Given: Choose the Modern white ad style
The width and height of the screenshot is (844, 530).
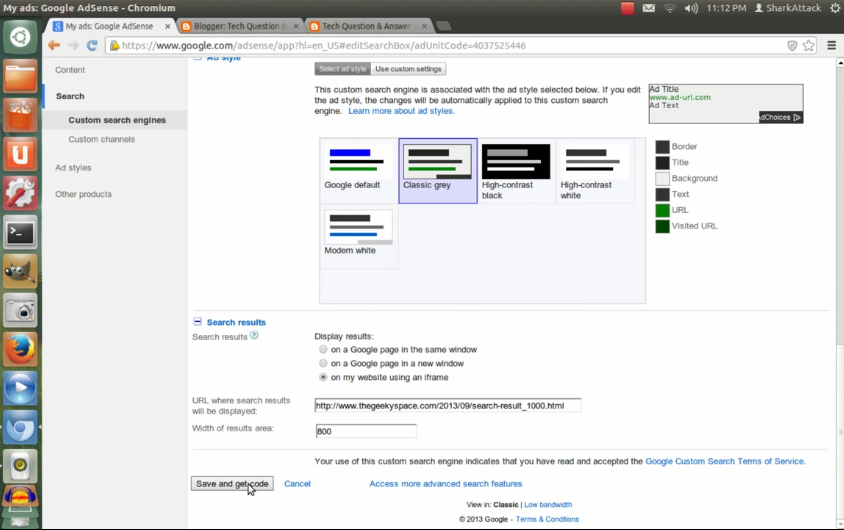Looking at the screenshot, I should [359, 236].
